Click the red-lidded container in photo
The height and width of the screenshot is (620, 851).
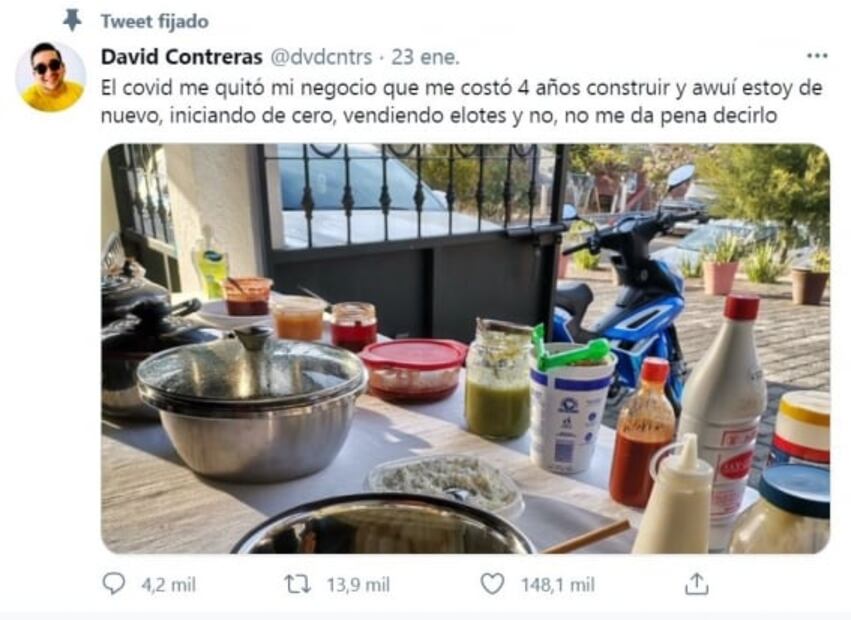coord(414,369)
